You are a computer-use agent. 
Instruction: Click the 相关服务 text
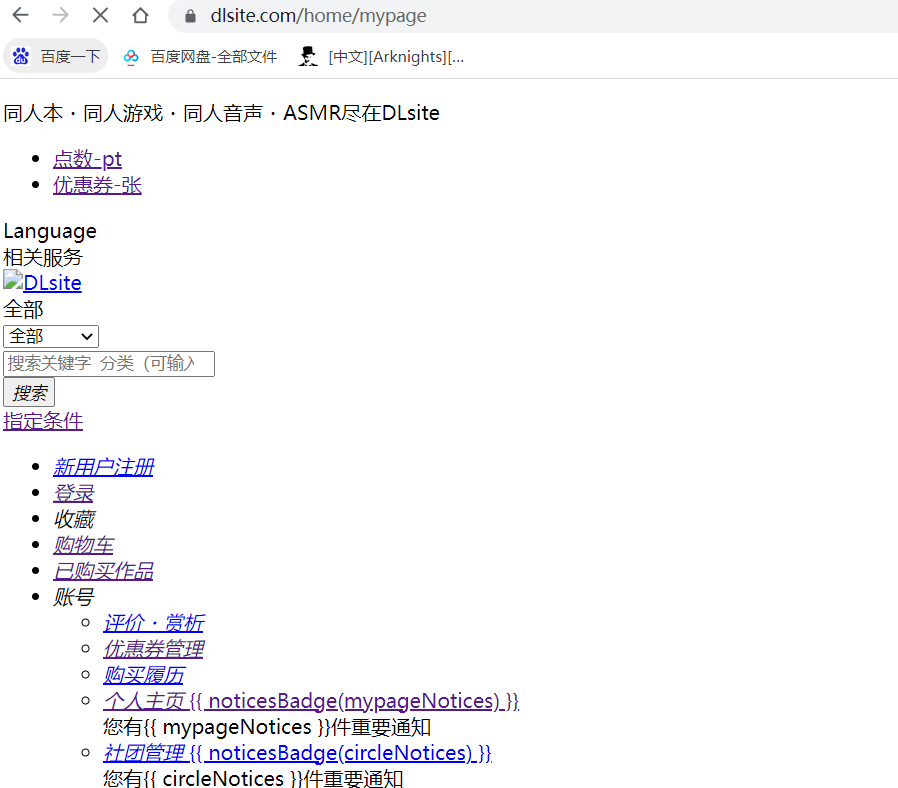pos(43,257)
